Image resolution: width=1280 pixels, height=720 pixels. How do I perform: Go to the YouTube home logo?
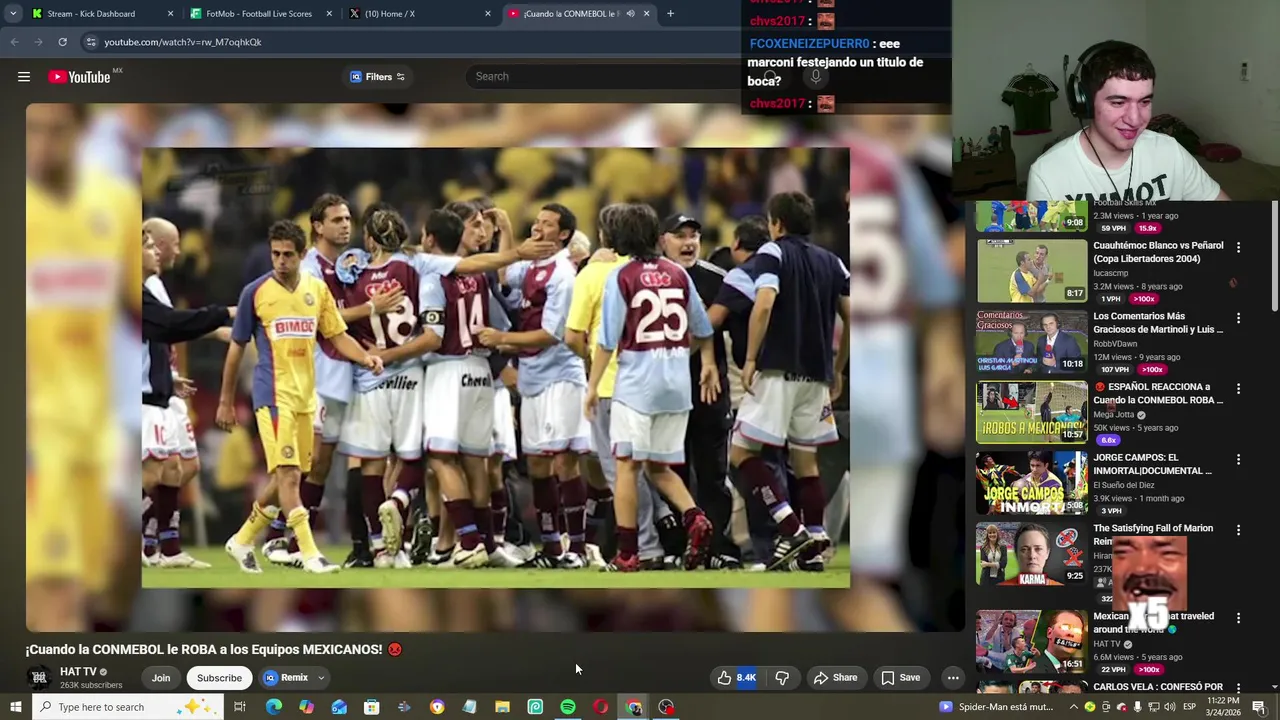[79, 77]
